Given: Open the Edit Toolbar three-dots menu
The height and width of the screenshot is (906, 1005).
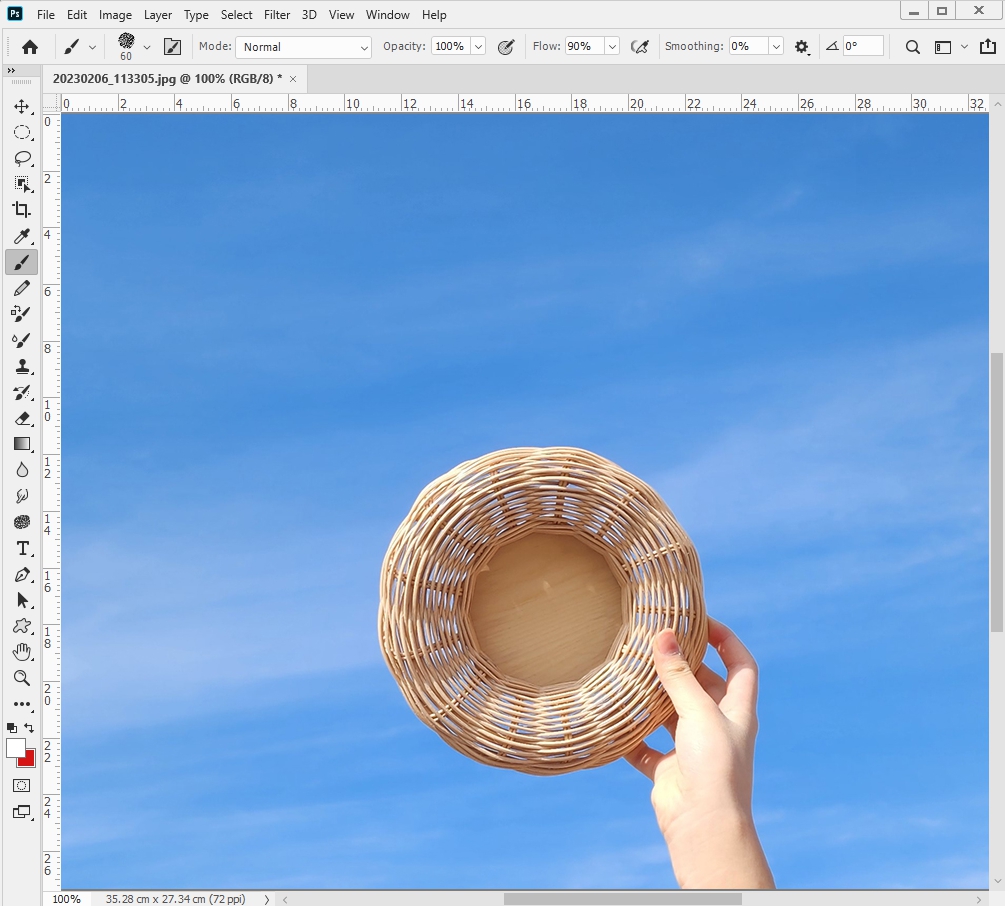Looking at the screenshot, I should 22,704.
